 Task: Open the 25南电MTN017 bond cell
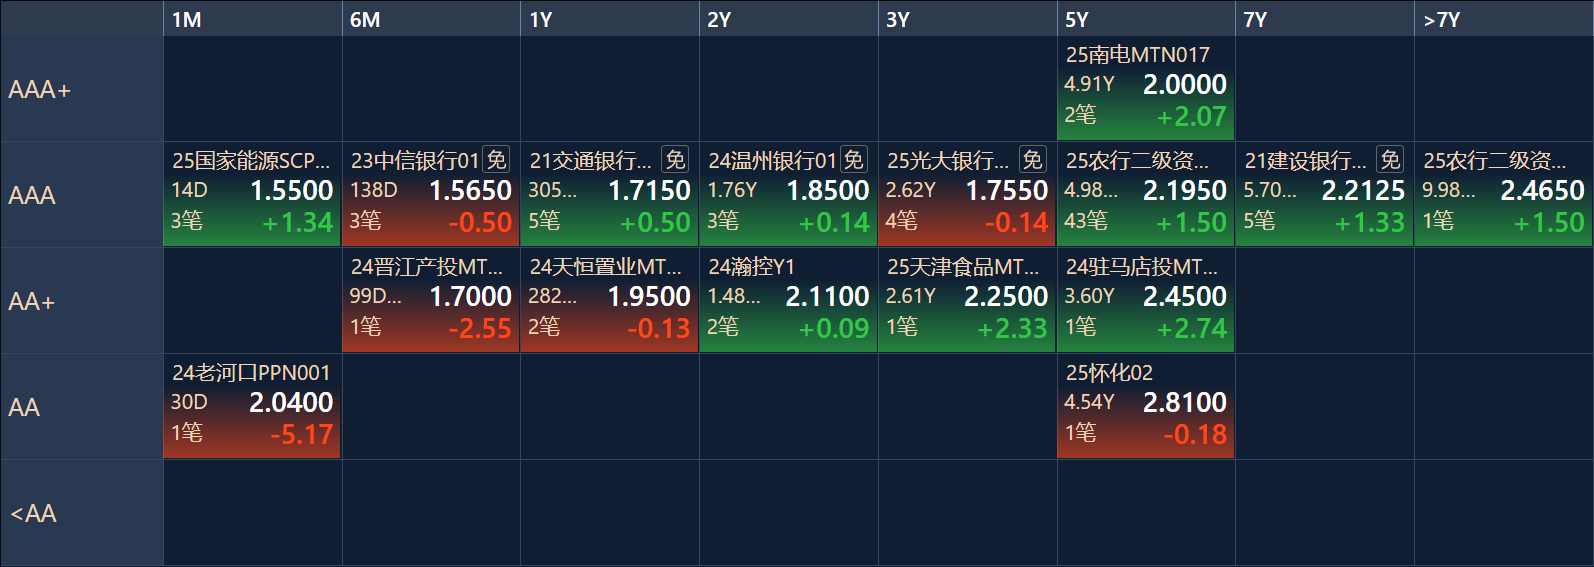pos(1145,88)
